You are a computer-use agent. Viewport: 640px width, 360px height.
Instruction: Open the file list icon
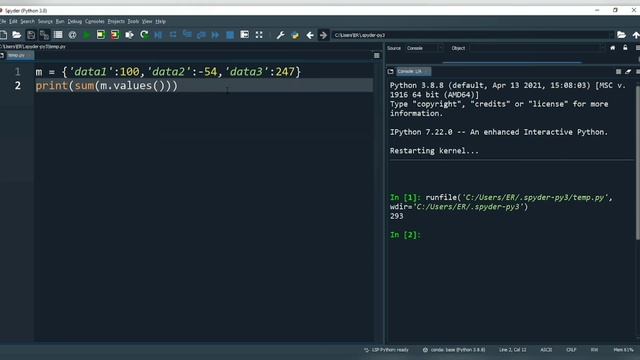tap(58, 35)
